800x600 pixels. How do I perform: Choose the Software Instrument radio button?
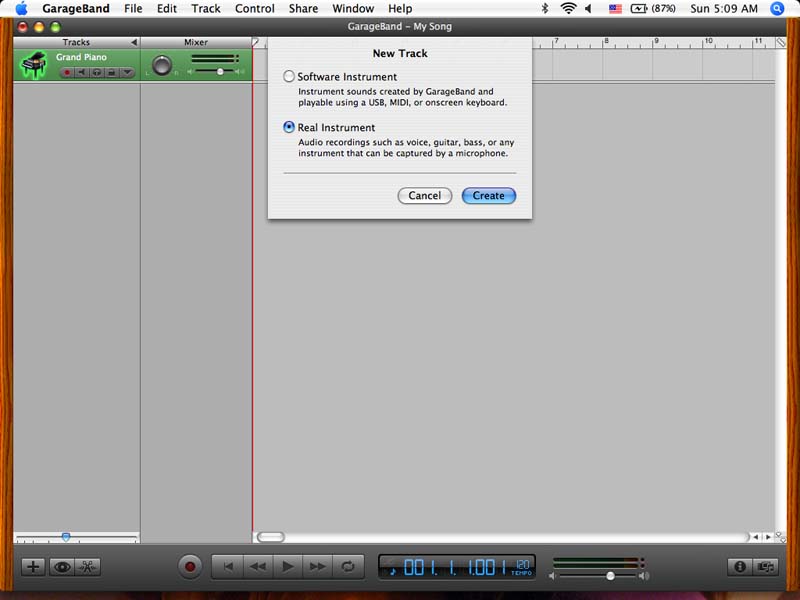coord(289,77)
